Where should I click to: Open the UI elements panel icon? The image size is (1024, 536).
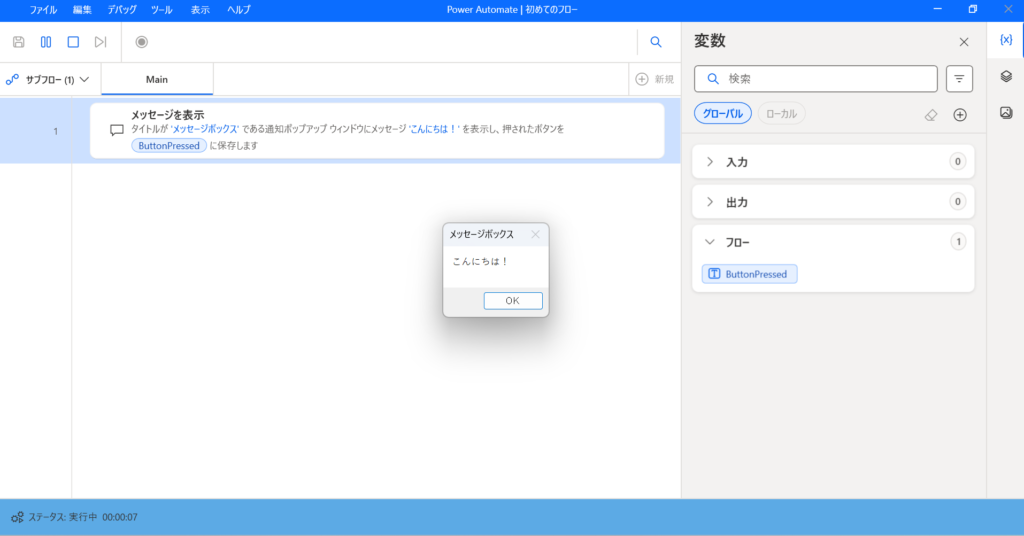pyautogui.click(x=1006, y=77)
